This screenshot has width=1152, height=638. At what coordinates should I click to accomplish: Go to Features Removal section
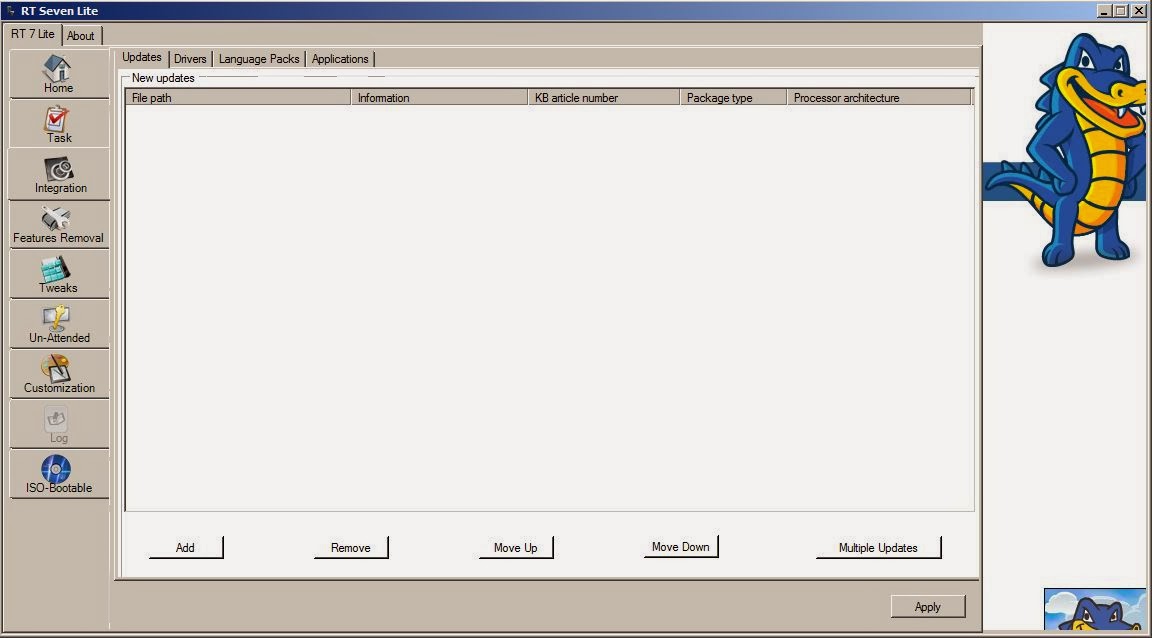coord(58,224)
